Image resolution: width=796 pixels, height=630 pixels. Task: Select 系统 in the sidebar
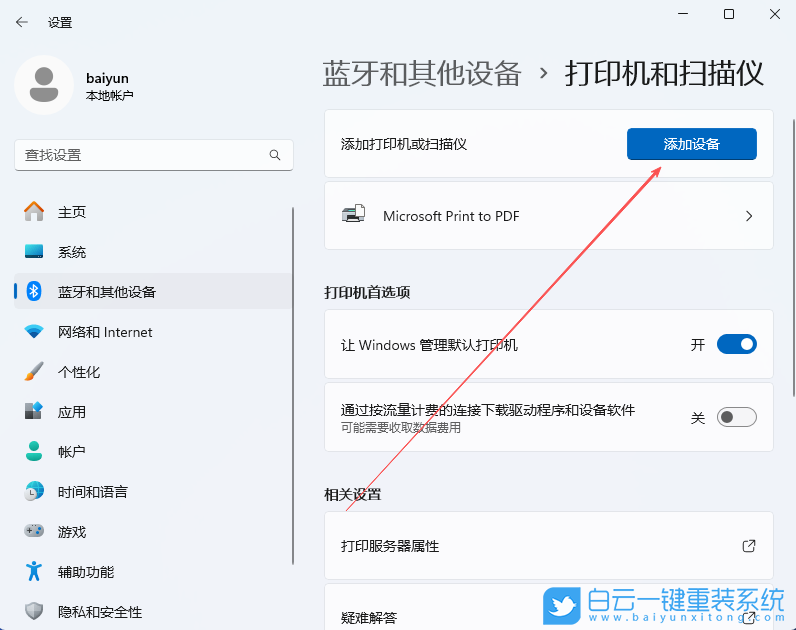[152, 252]
